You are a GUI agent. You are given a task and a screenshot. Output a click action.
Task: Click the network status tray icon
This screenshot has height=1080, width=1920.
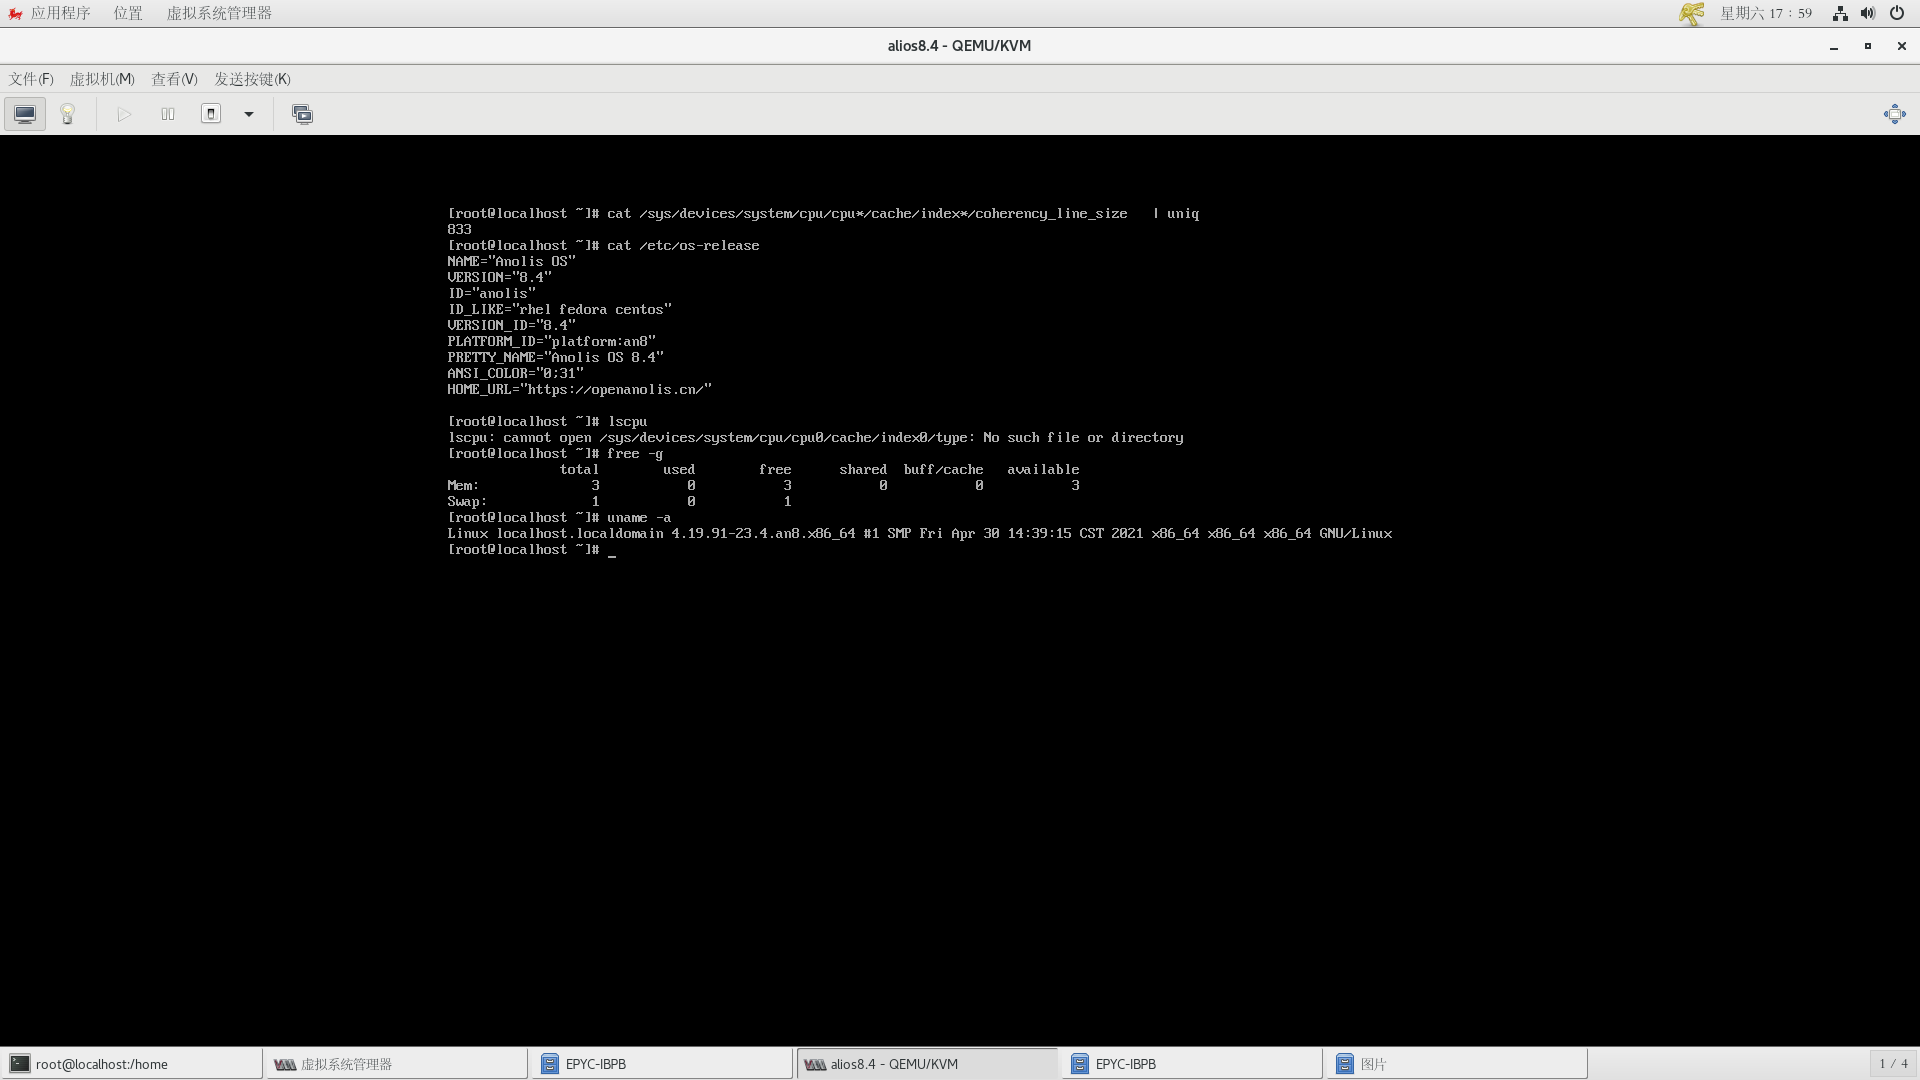tap(1839, 13)
